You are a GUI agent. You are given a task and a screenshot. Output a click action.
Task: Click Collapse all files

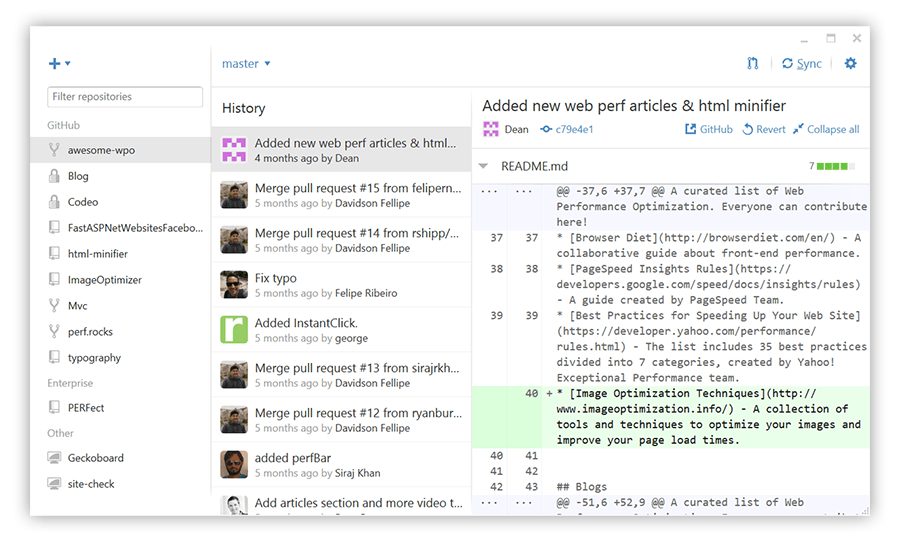pos(826,130)
